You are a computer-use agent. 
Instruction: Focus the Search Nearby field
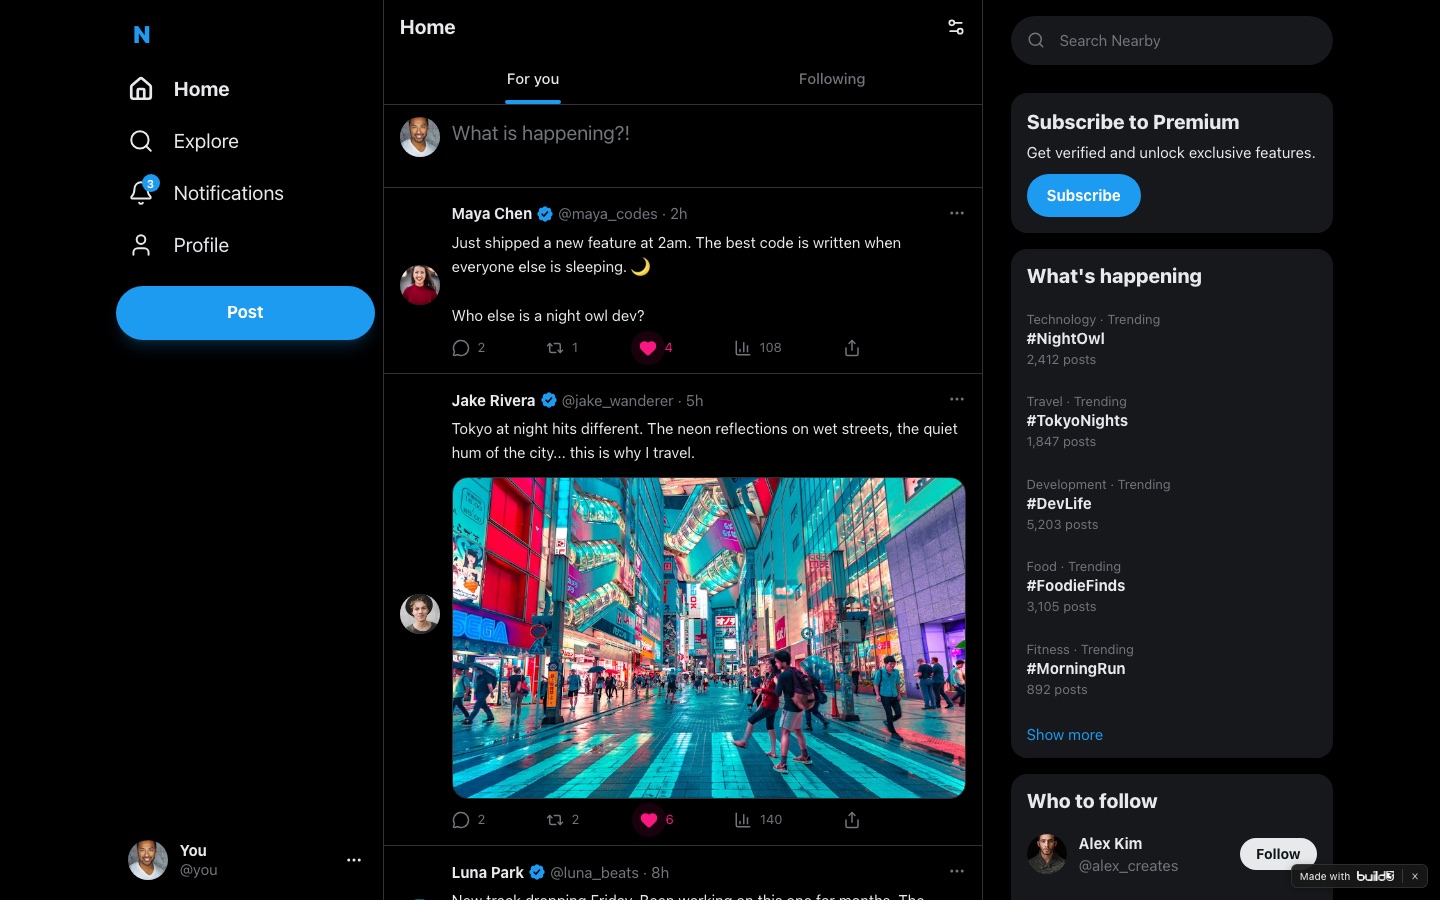pyautogui.click(x=1172, y=41)
